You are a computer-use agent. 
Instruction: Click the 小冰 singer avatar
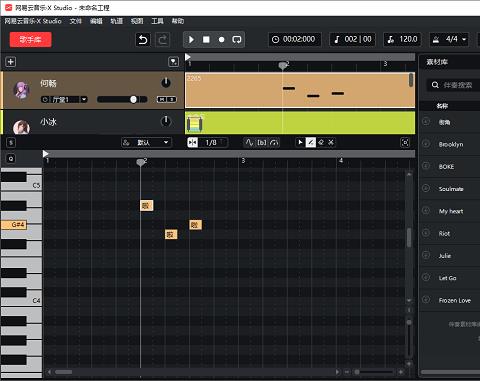(21, 127)
